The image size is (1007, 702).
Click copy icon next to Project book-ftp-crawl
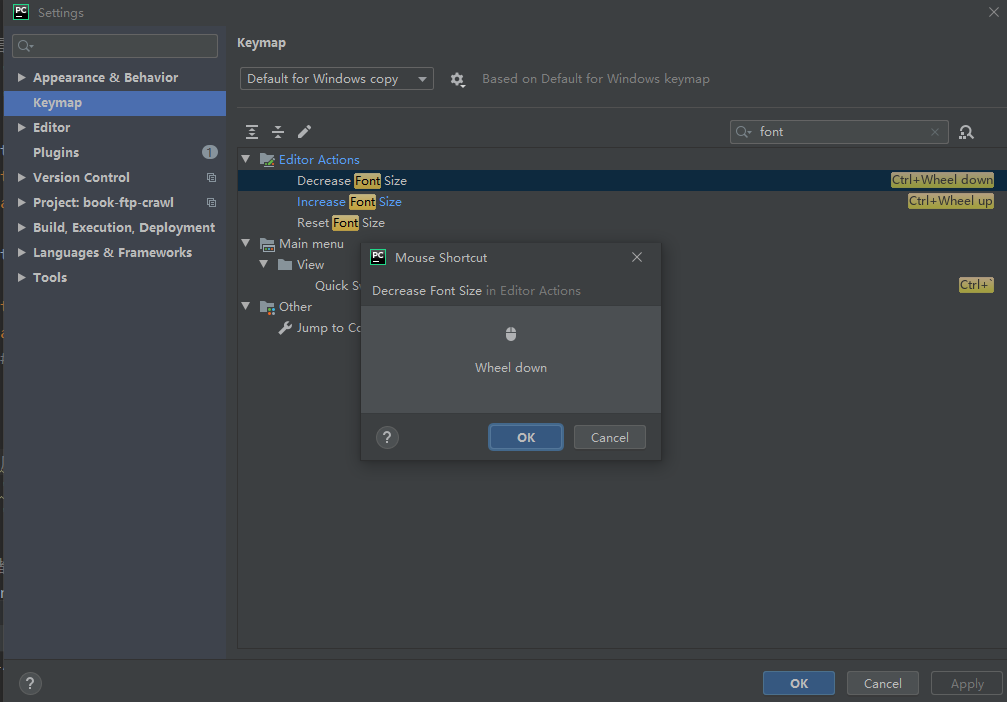(211, 202)
